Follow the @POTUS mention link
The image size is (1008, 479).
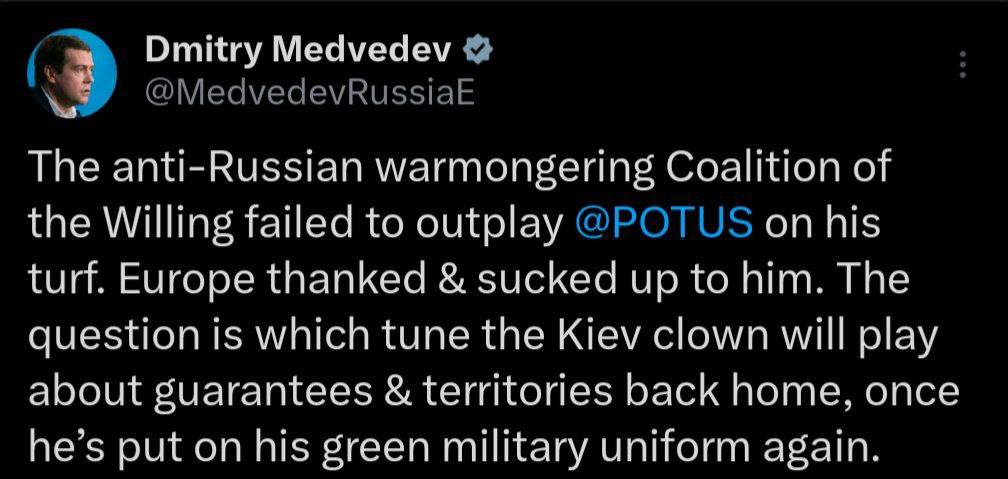[665, 222]
